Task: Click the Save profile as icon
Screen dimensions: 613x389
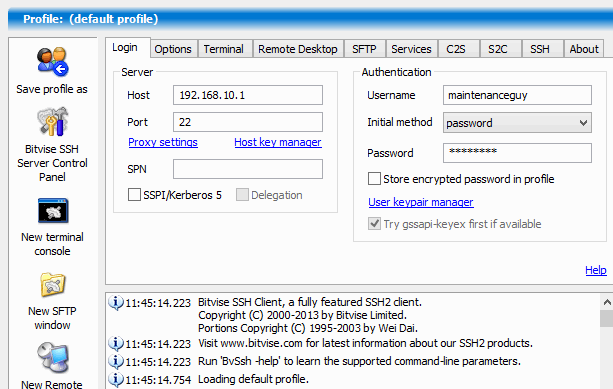Action: (53, 62)
